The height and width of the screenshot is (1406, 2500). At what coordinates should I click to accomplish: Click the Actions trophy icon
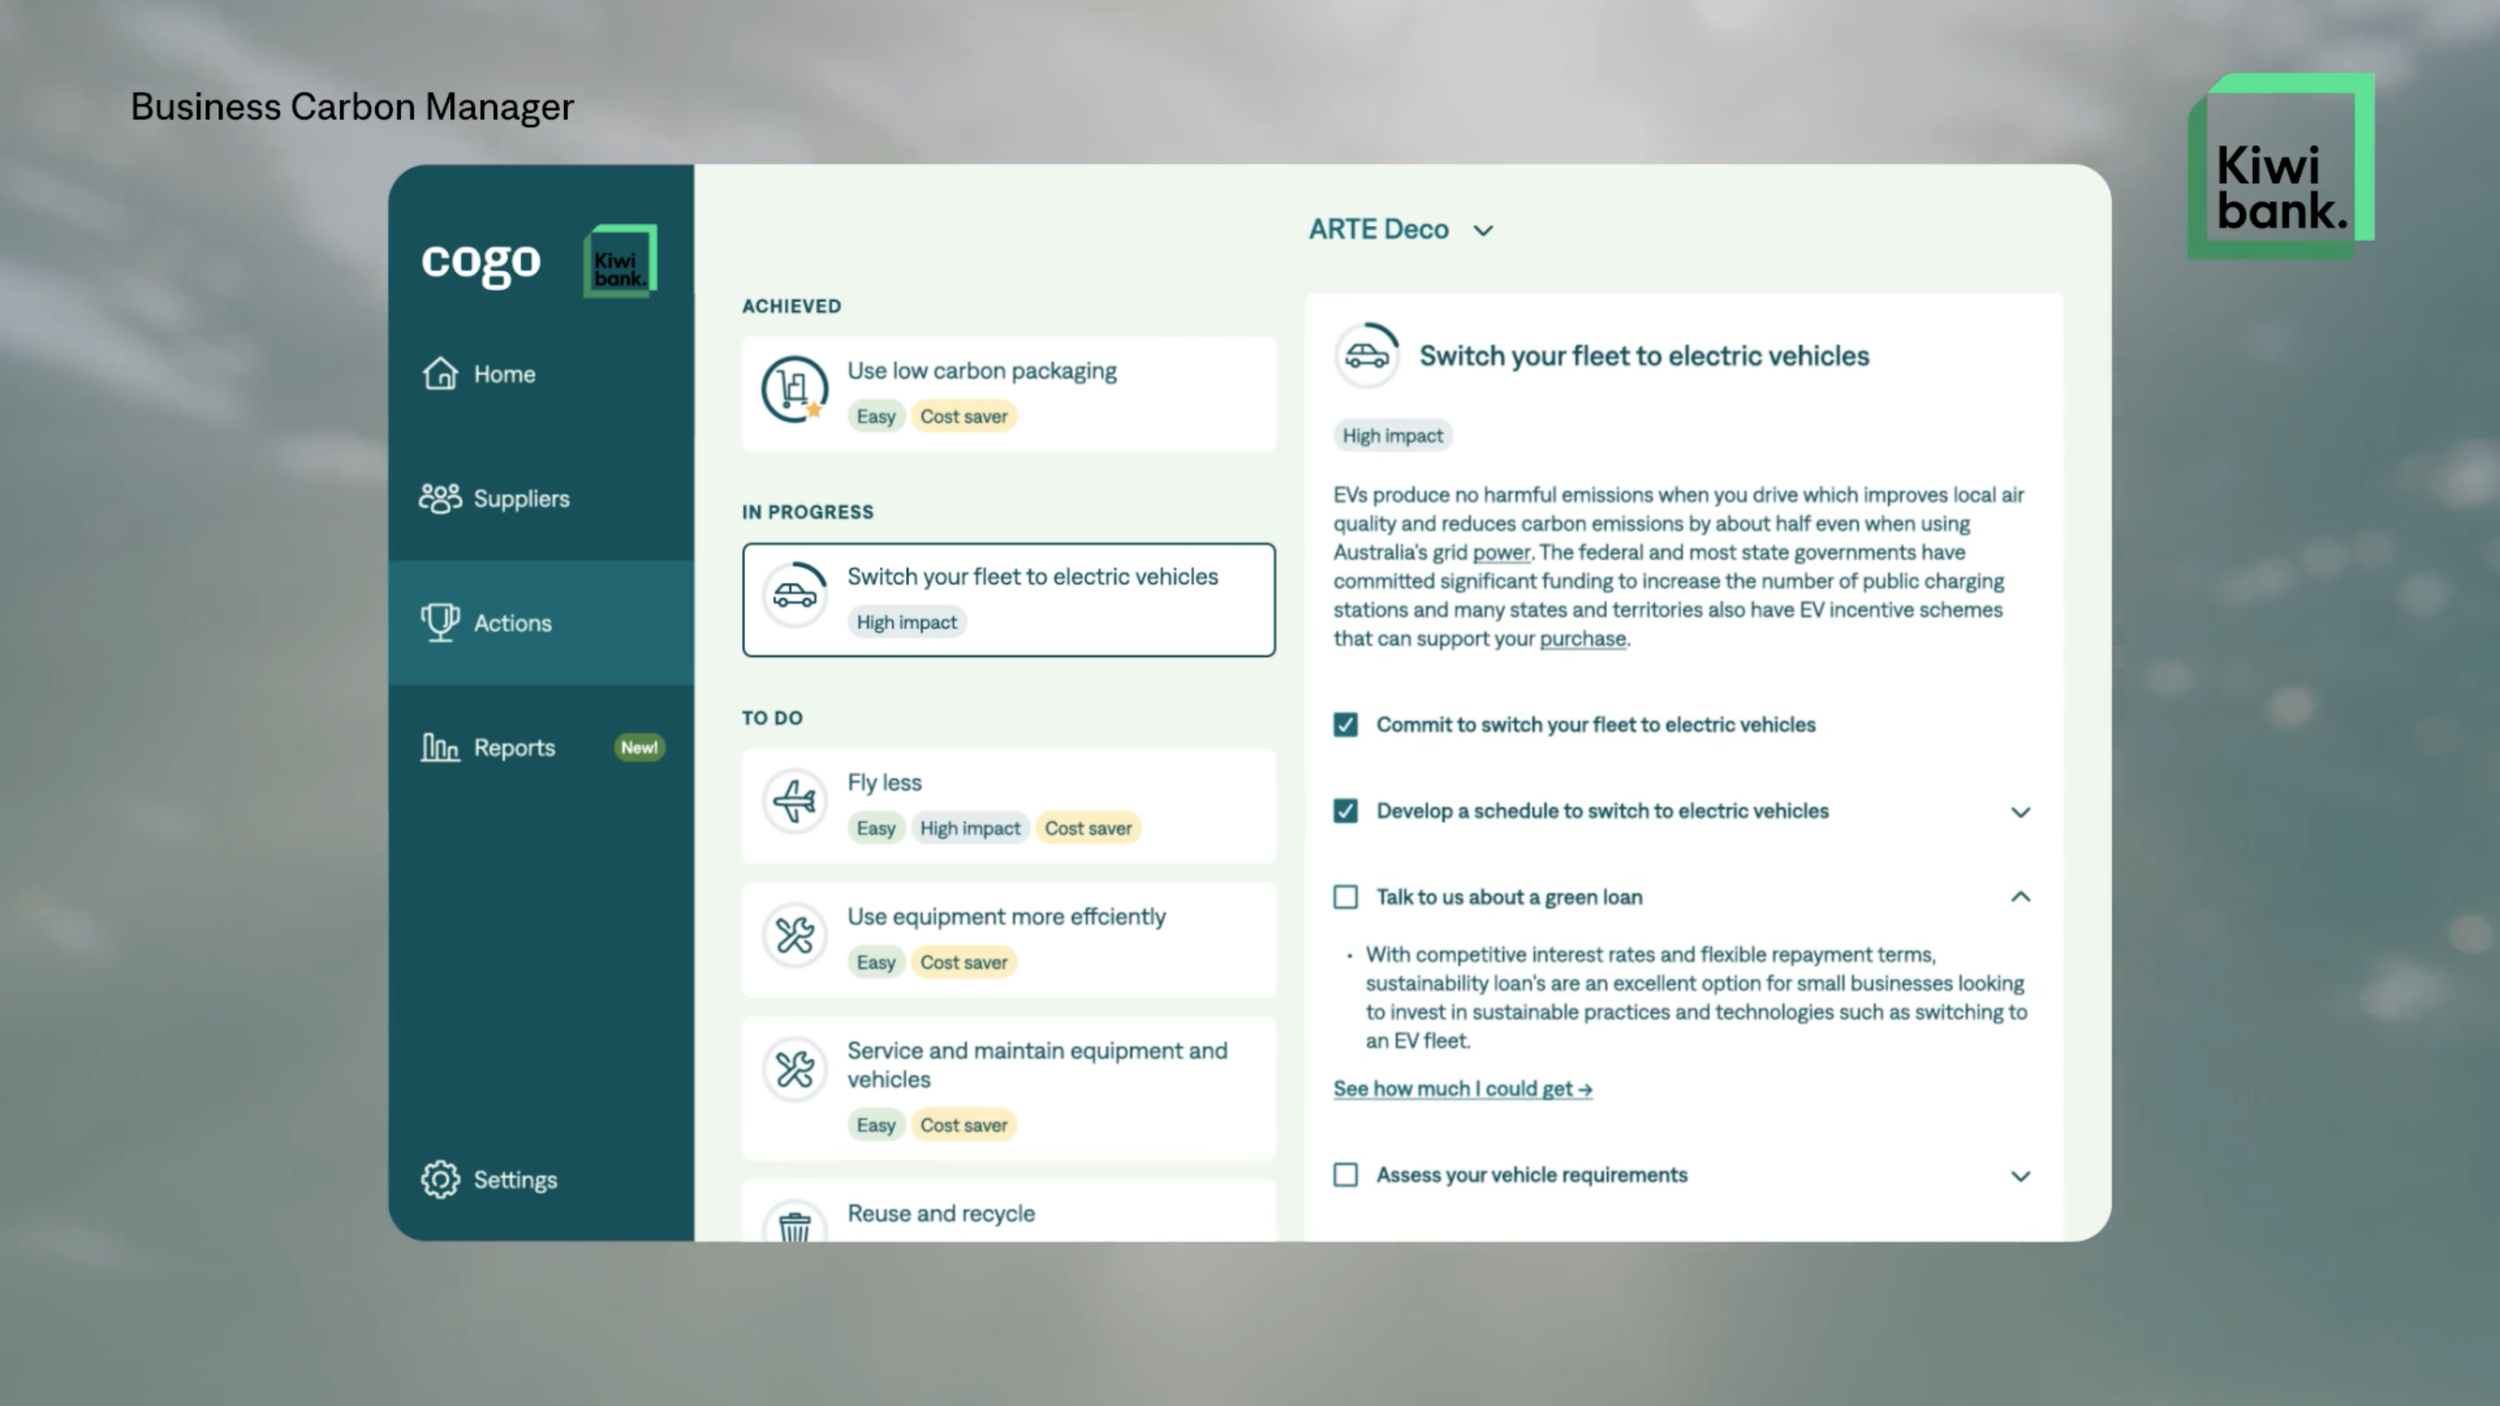click(440, 622)
